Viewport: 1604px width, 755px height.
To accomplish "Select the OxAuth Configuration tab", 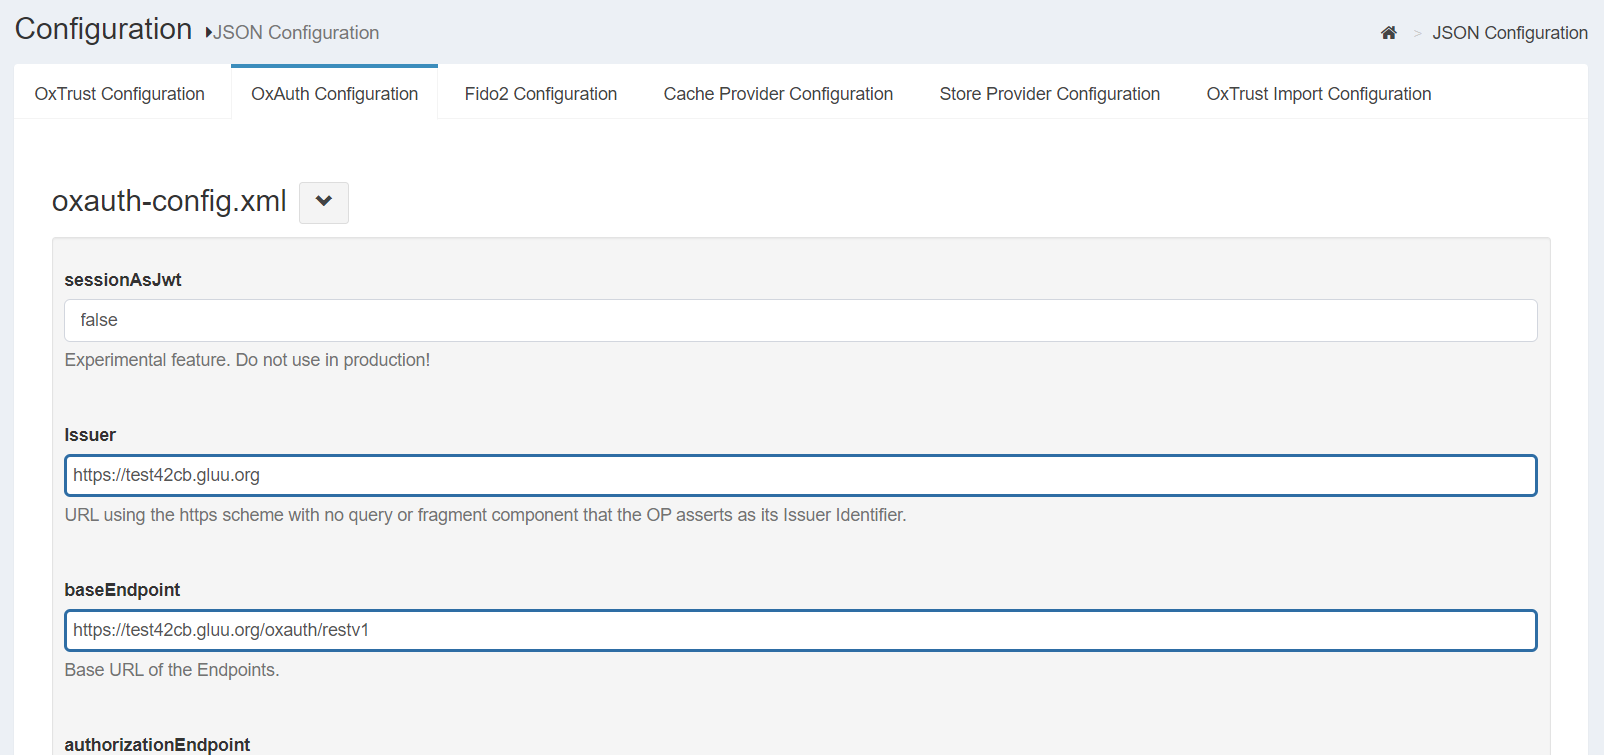I will click(334, 93).
